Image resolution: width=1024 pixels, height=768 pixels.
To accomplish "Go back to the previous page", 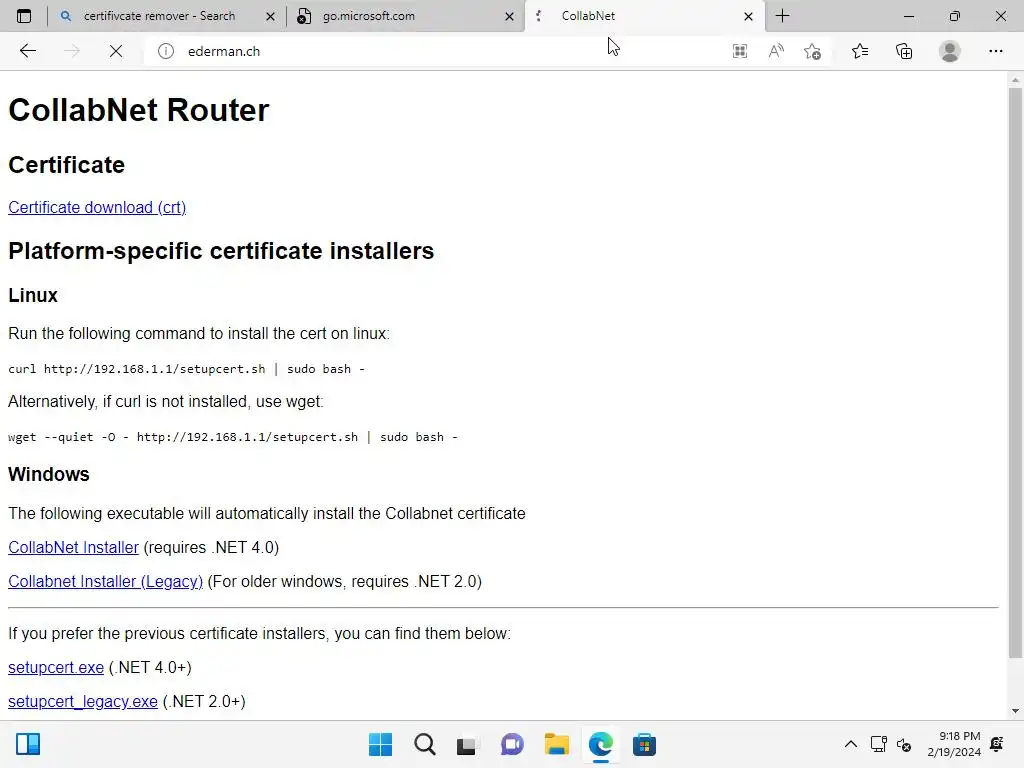I will pyautogui.click(x=27, y=51).
